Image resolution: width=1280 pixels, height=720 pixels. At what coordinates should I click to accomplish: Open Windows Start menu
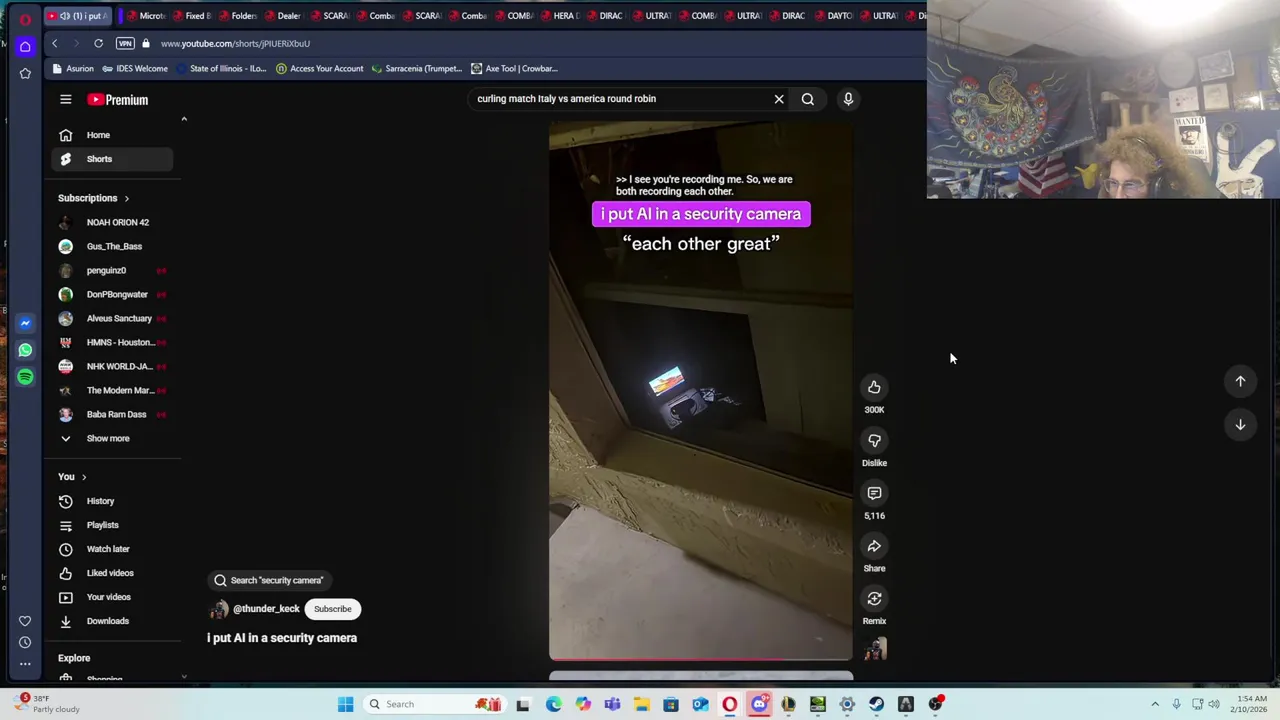pos(345,704)
